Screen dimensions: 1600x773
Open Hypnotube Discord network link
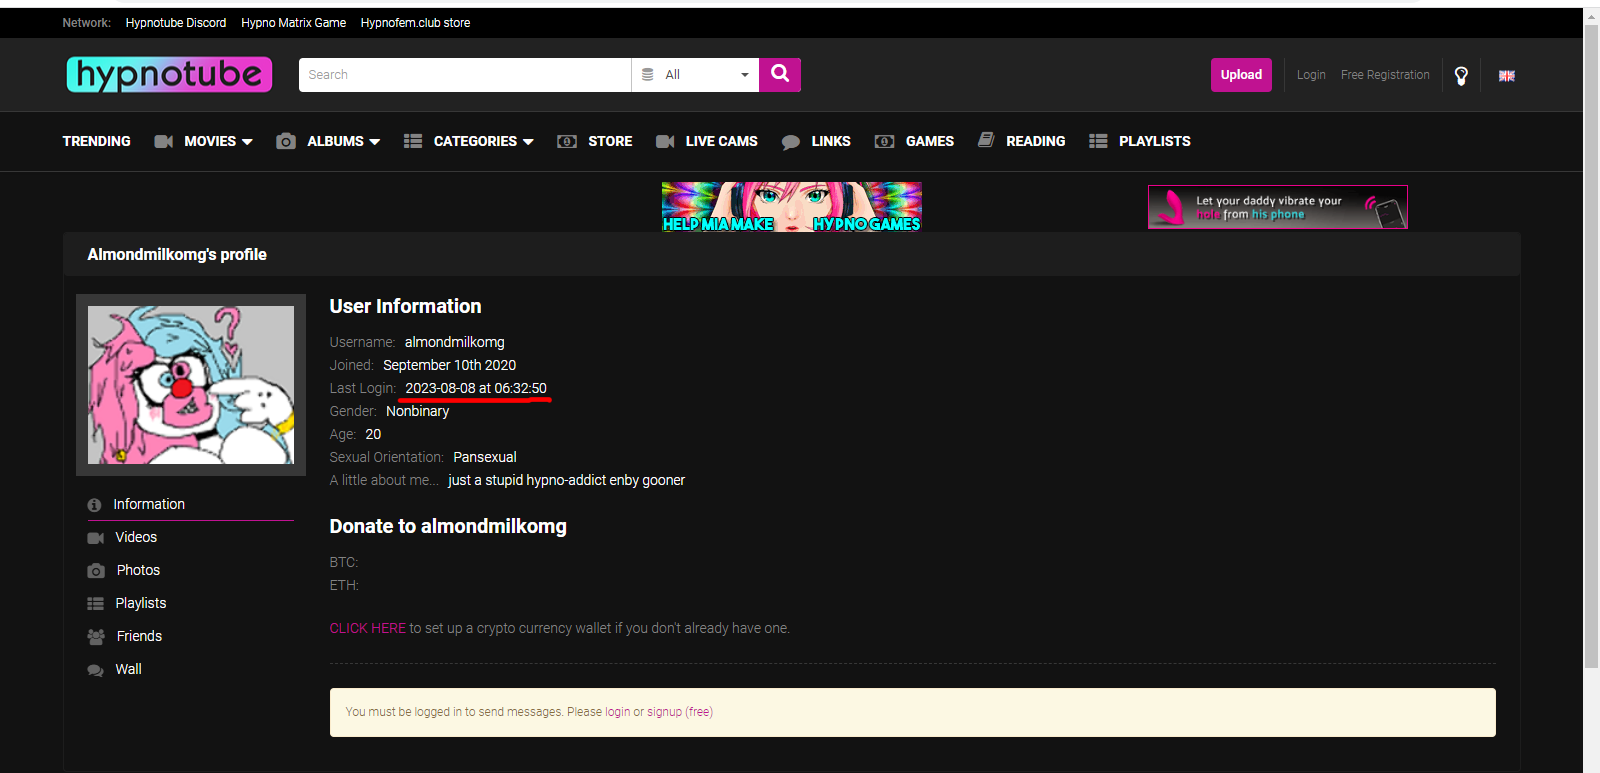[x=176, y=23]
